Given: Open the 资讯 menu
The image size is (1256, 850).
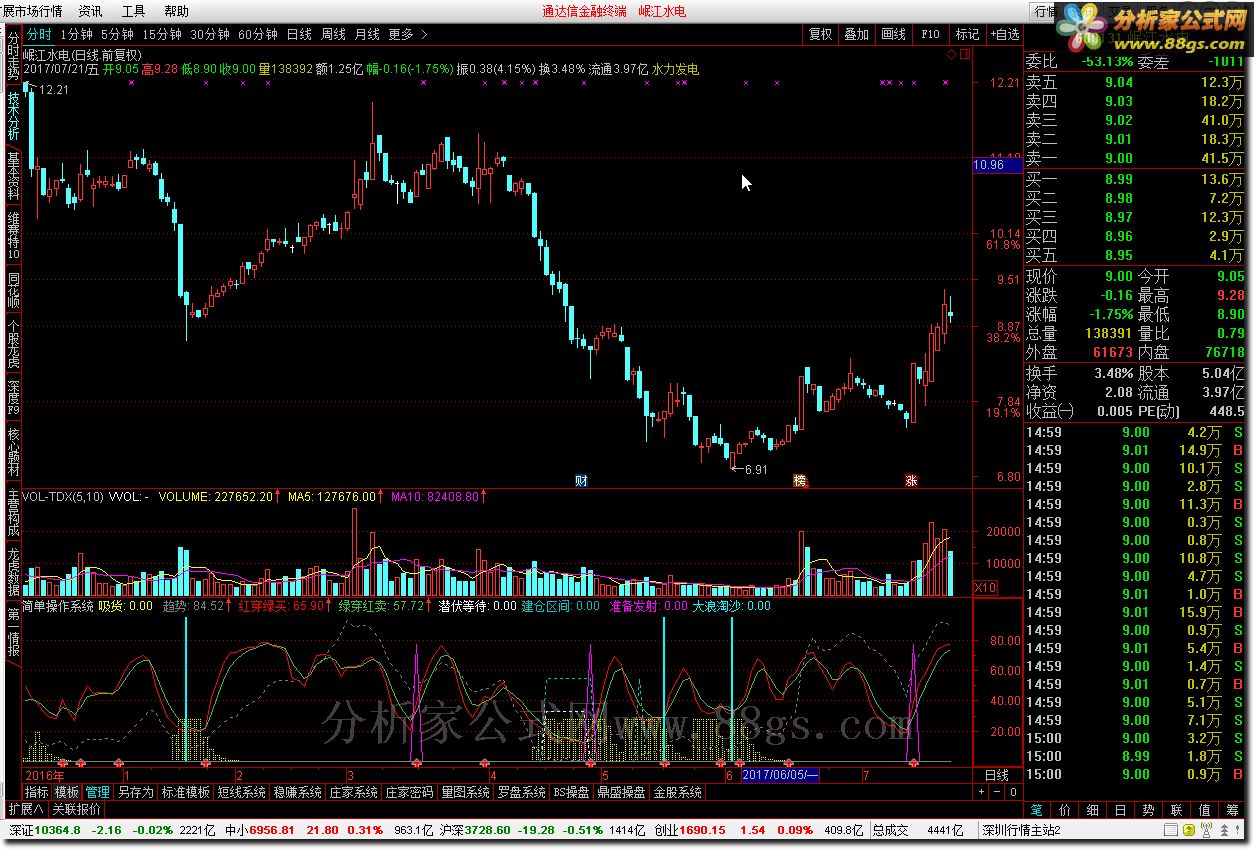Looking at the screenshot, I should (x=90, y=11).
